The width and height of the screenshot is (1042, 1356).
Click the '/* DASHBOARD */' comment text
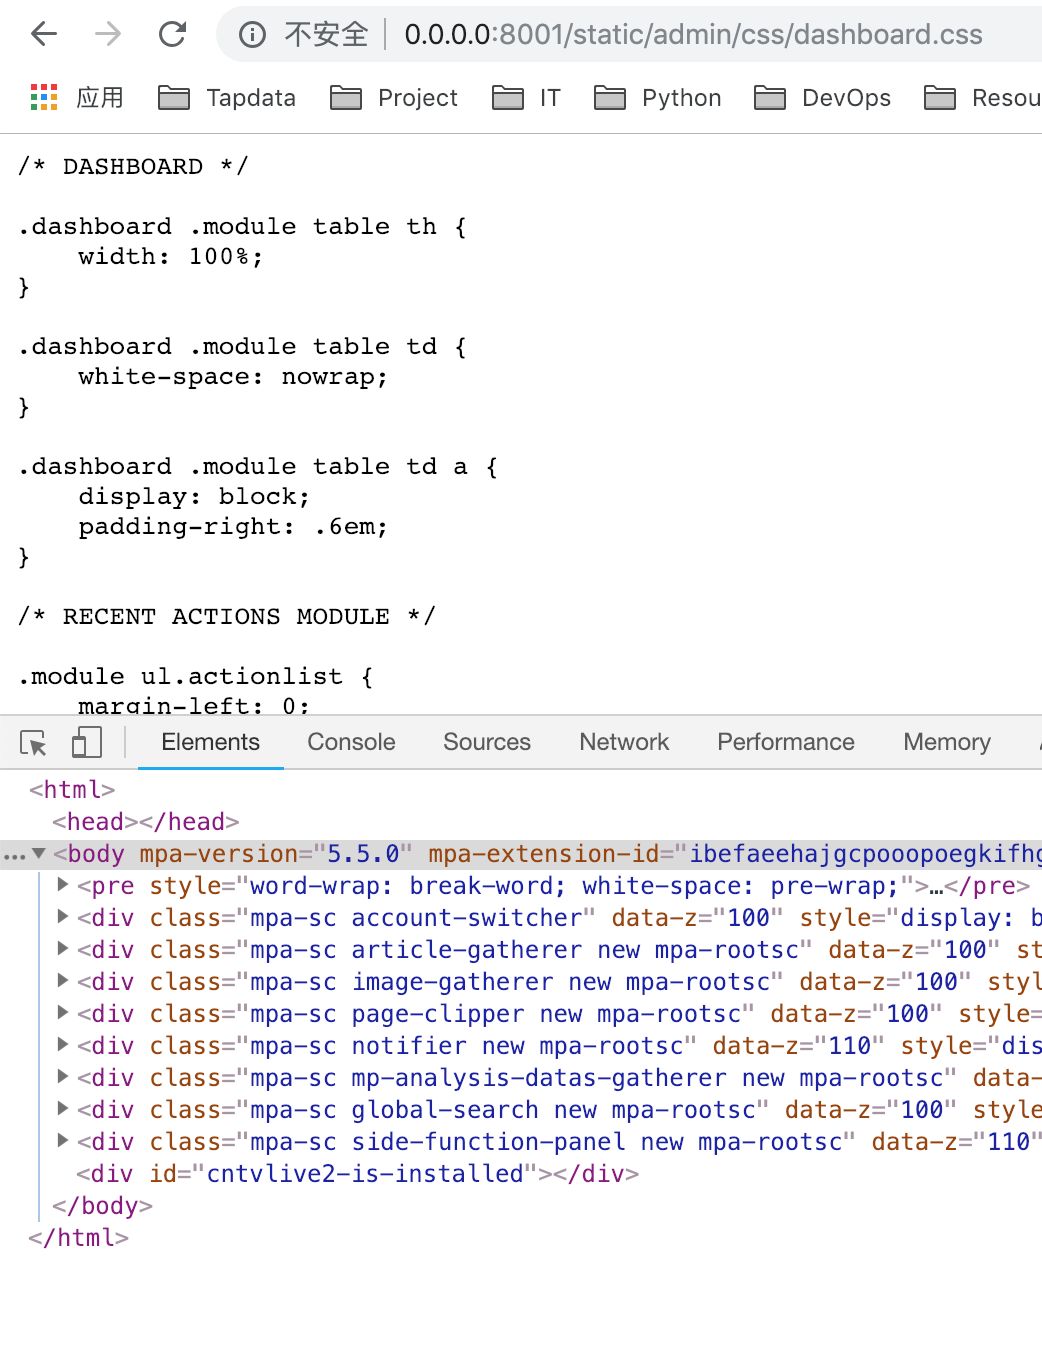[133, 166]
